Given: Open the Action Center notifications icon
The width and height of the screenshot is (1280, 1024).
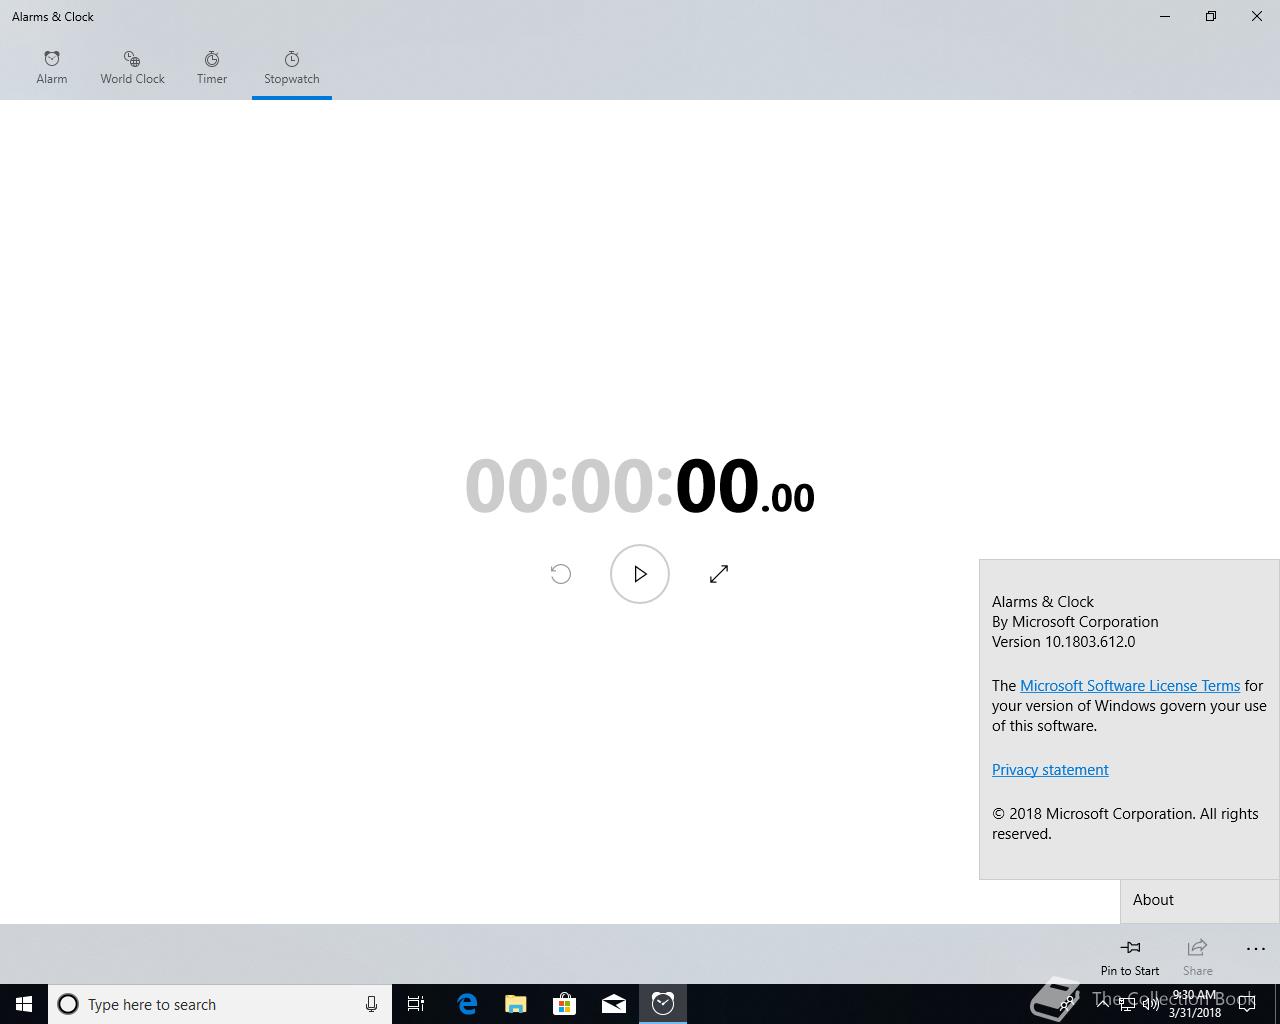Looking at the screenshot, I should click(x=1247, y=1004).
